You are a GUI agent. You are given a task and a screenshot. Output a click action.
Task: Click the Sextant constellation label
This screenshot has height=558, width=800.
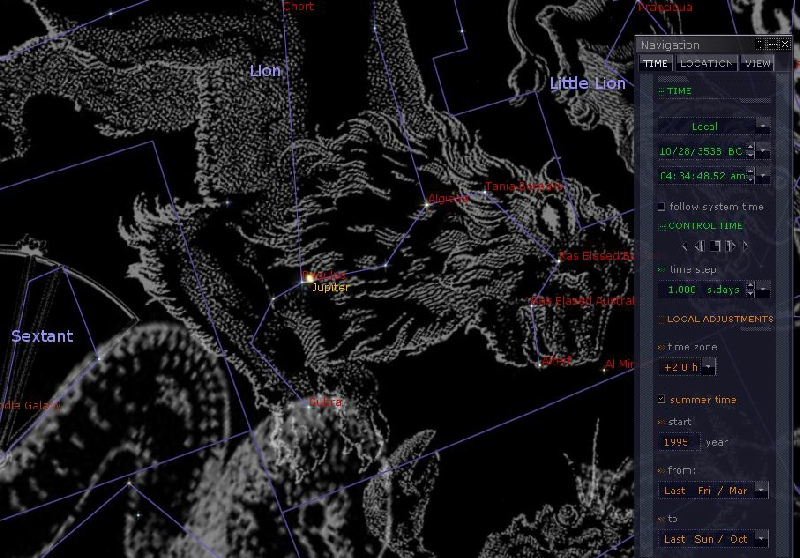coord(42,336)
